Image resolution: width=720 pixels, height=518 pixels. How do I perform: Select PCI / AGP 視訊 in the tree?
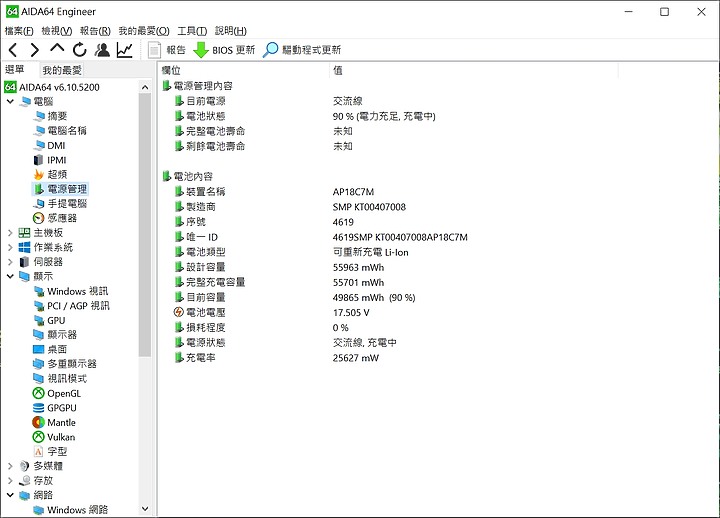pos(79,306)
